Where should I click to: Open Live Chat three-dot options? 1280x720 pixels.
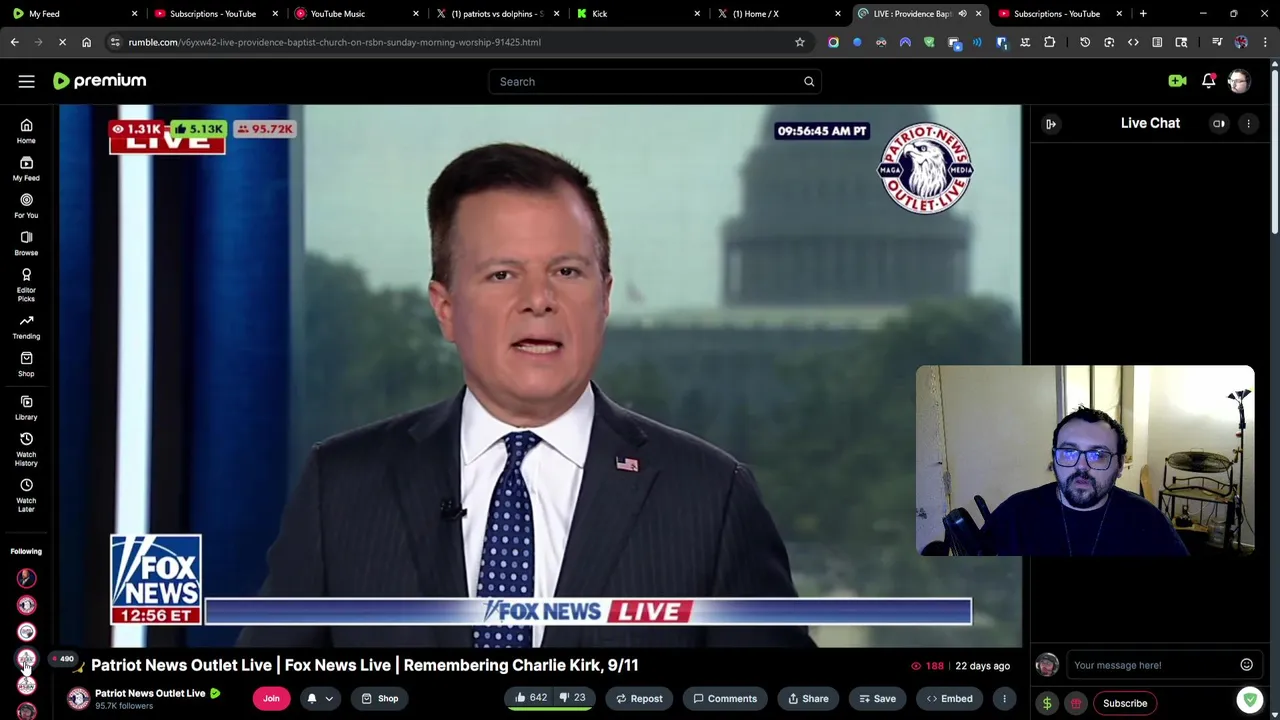(x=1248, y=124)
